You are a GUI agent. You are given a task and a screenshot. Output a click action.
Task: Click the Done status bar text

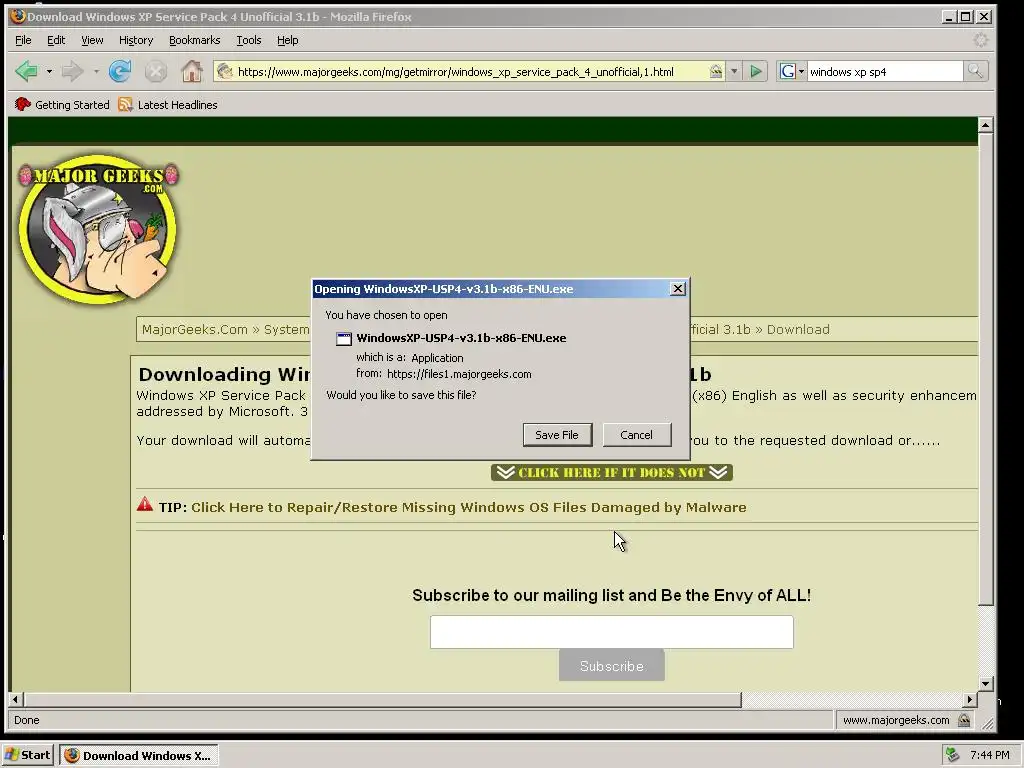point(27,720)
